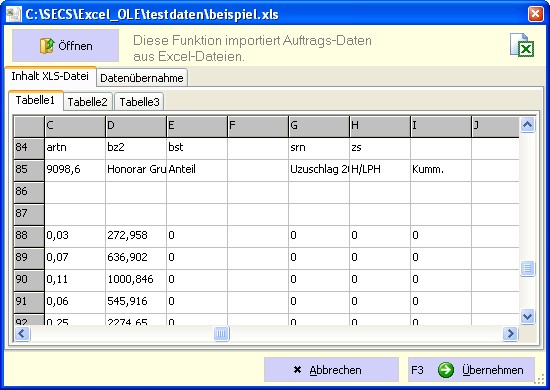Click the horizontal scrollbar left arrow

tap(22, 333)
